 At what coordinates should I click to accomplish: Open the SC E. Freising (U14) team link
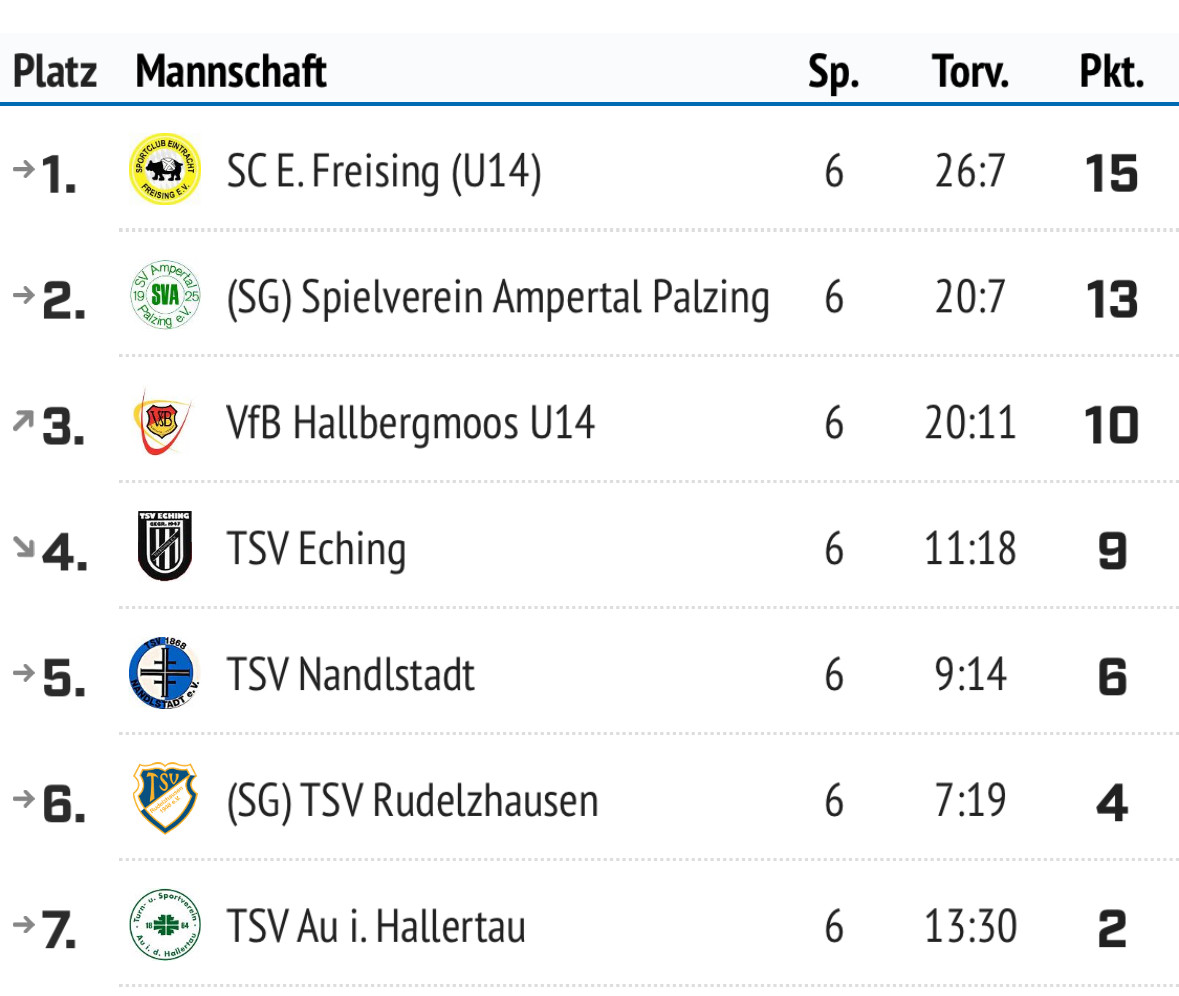[383, 172]
